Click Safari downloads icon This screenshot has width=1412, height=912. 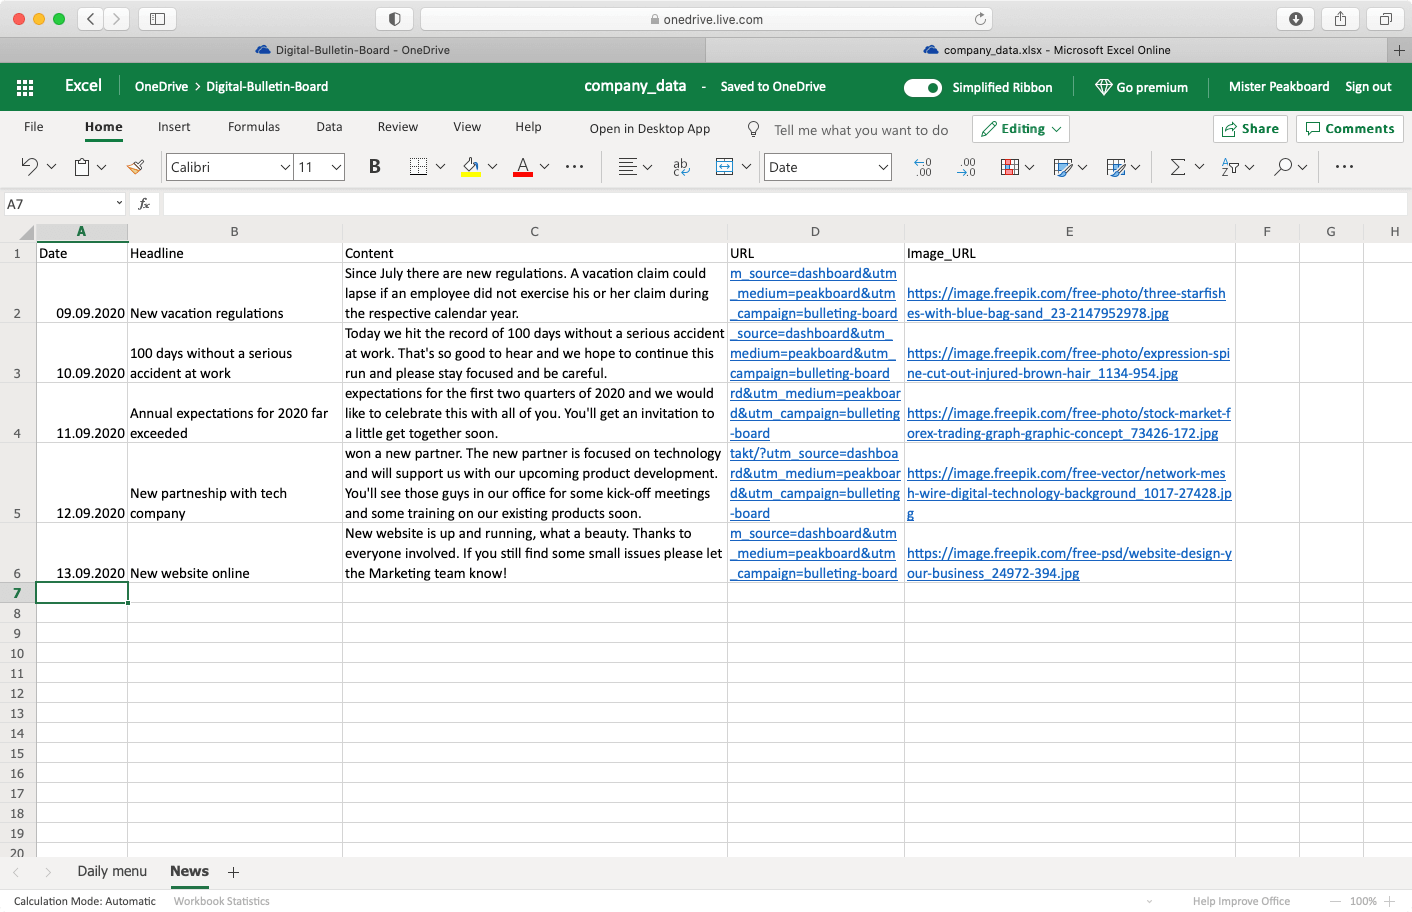point(1296,19)
